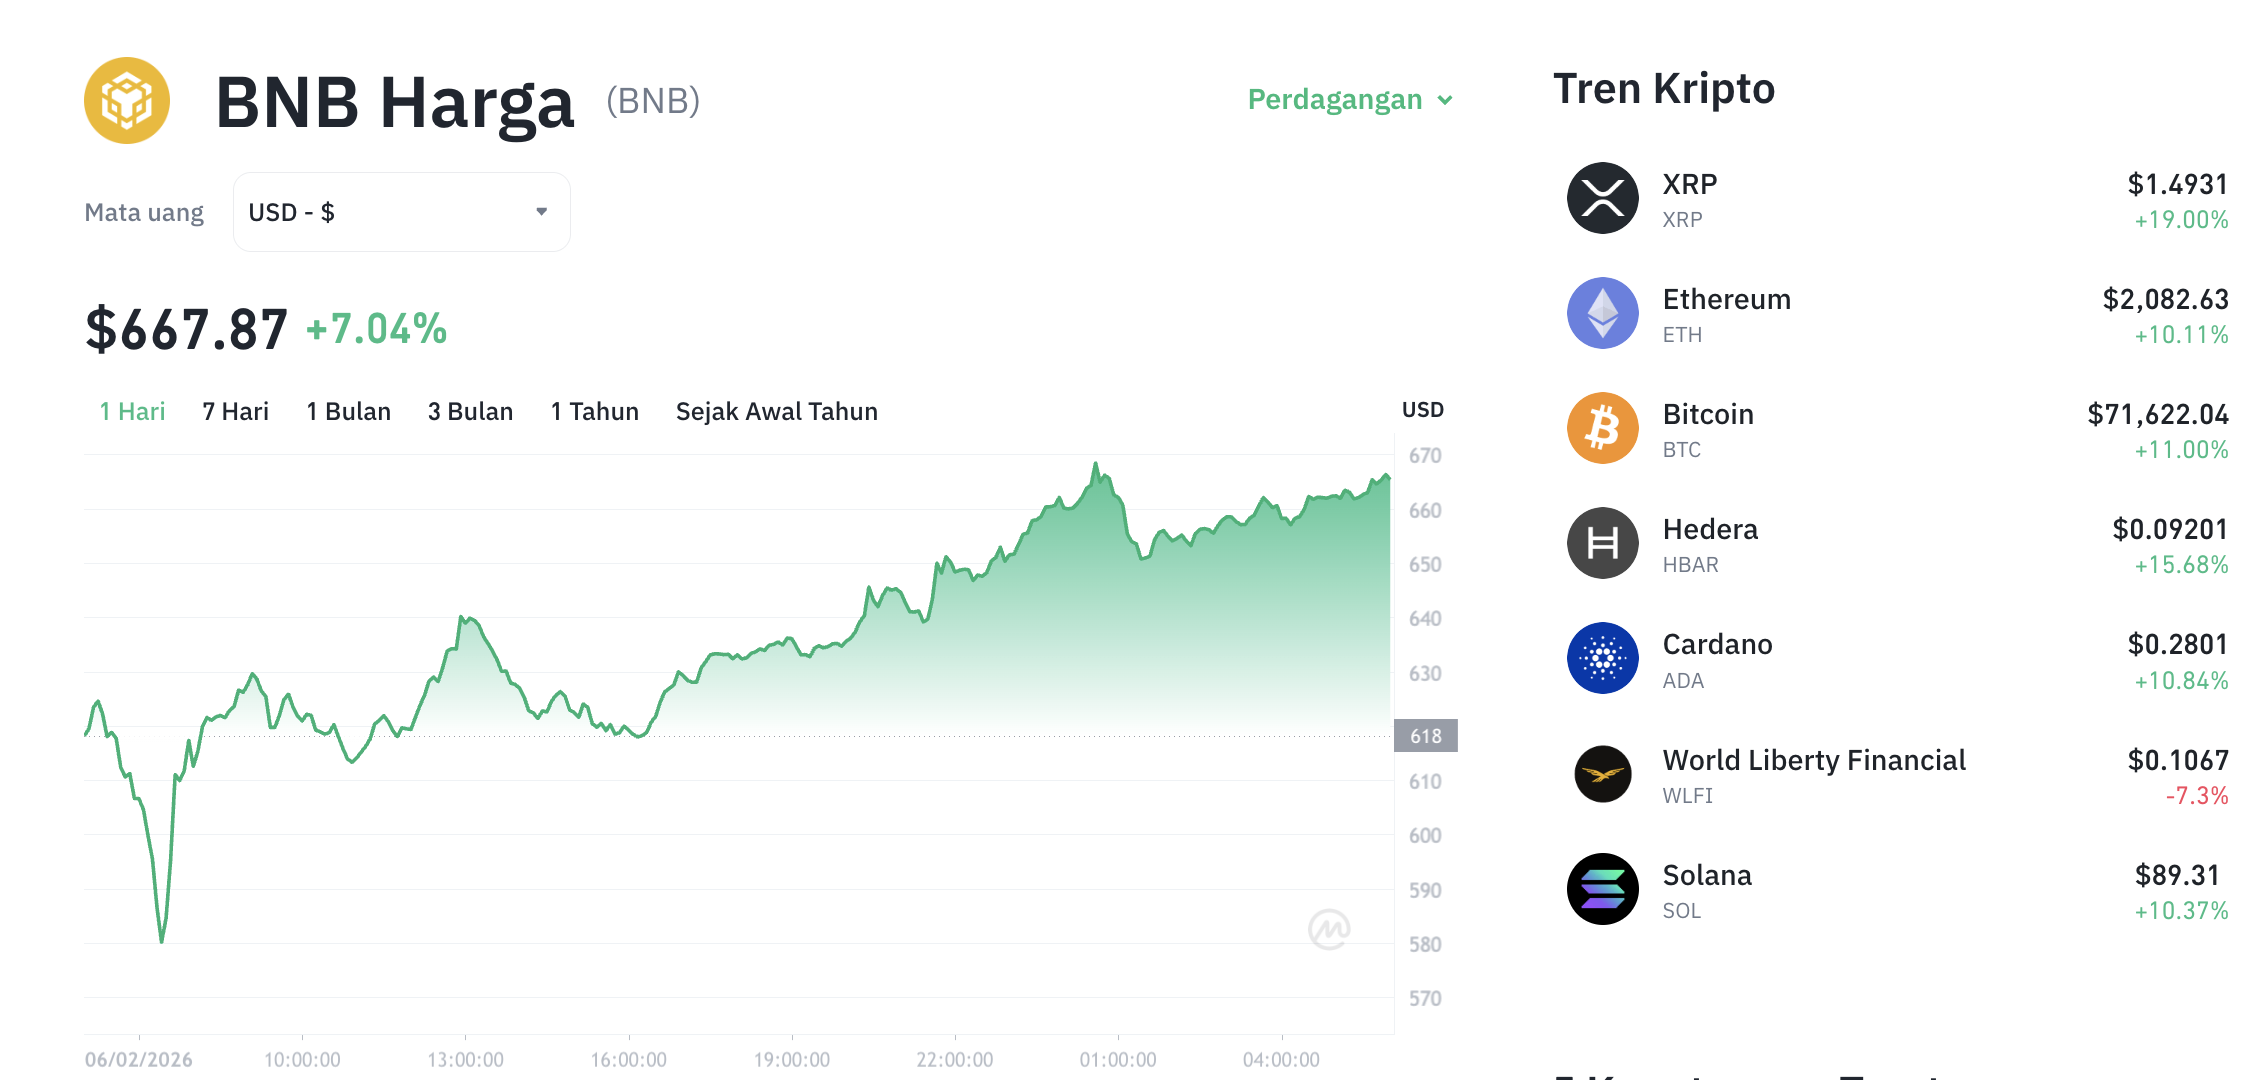Click the Ethereum ETH icon
2252x1080 pixels.
click(1602, 313)
